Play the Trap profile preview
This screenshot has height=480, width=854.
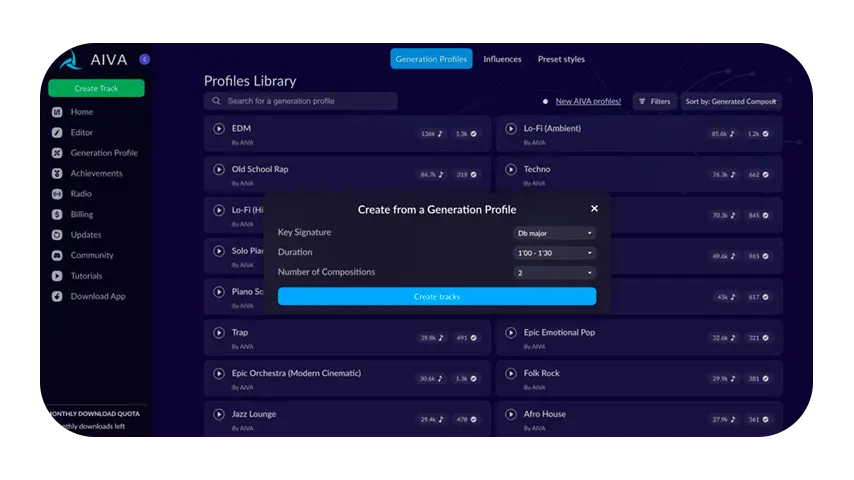(x=219, y=332)
